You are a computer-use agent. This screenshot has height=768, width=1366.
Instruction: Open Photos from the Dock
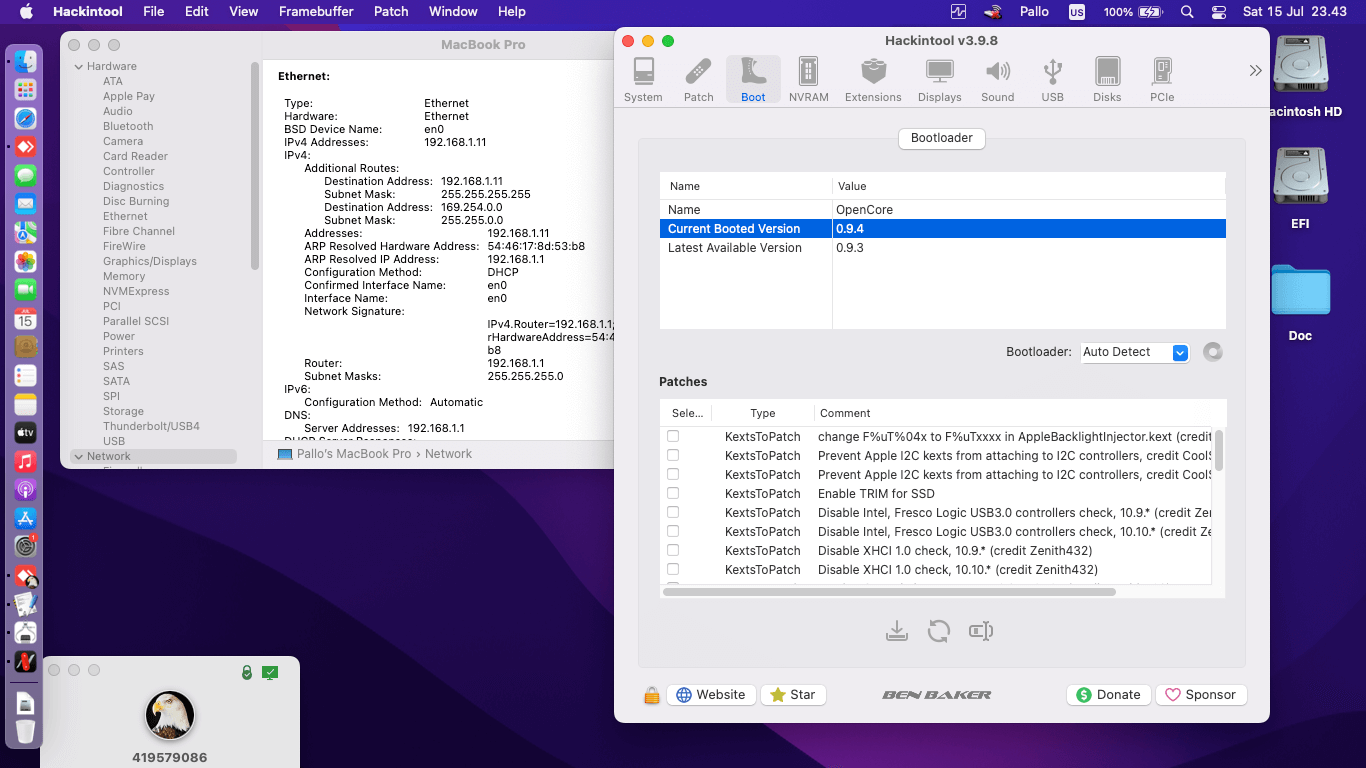point(26,262)
